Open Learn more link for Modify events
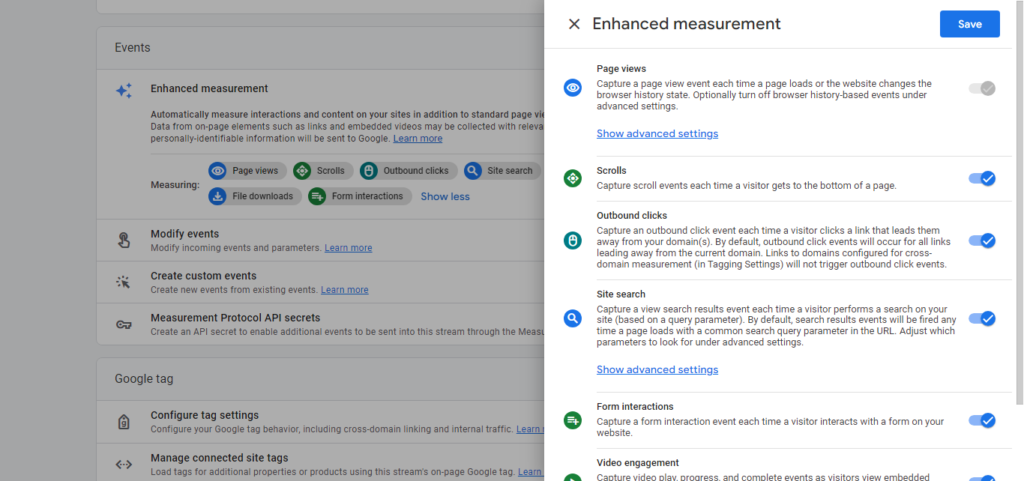 click(x=348, y=248)
